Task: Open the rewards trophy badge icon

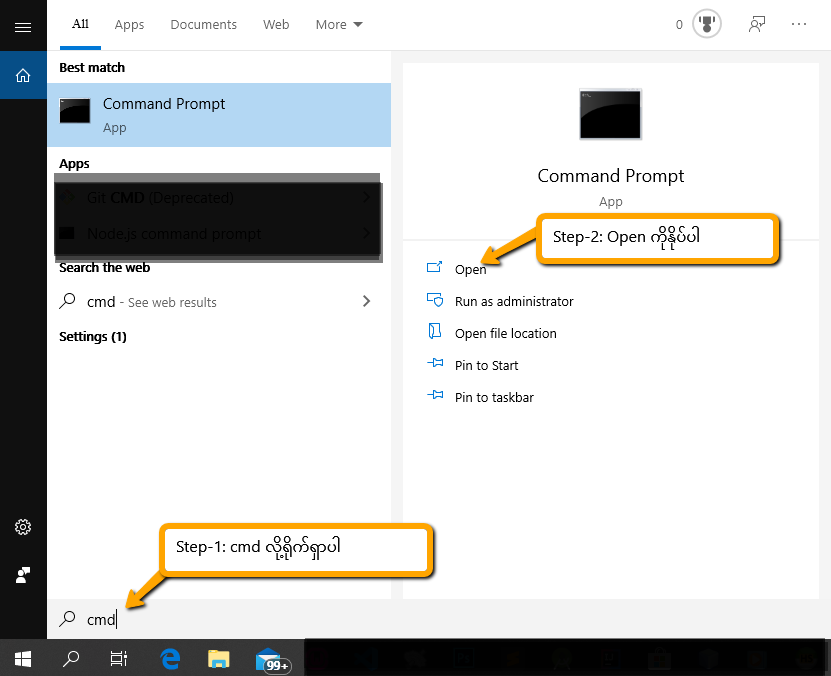Action: (706, 24)
